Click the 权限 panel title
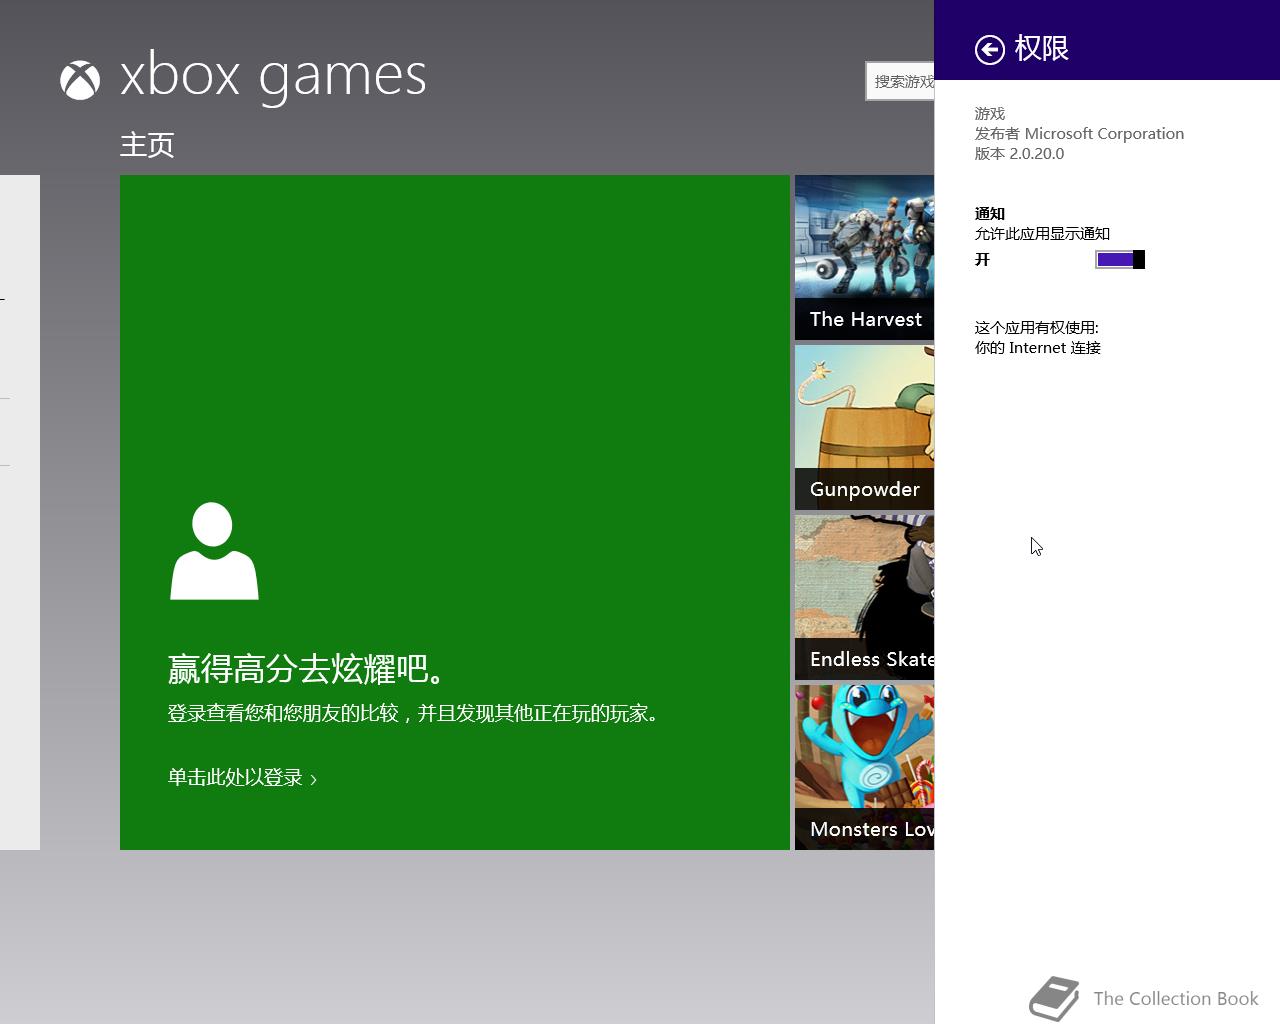Viewport: 1280px width, 1024px height. tap(1041, 49)
